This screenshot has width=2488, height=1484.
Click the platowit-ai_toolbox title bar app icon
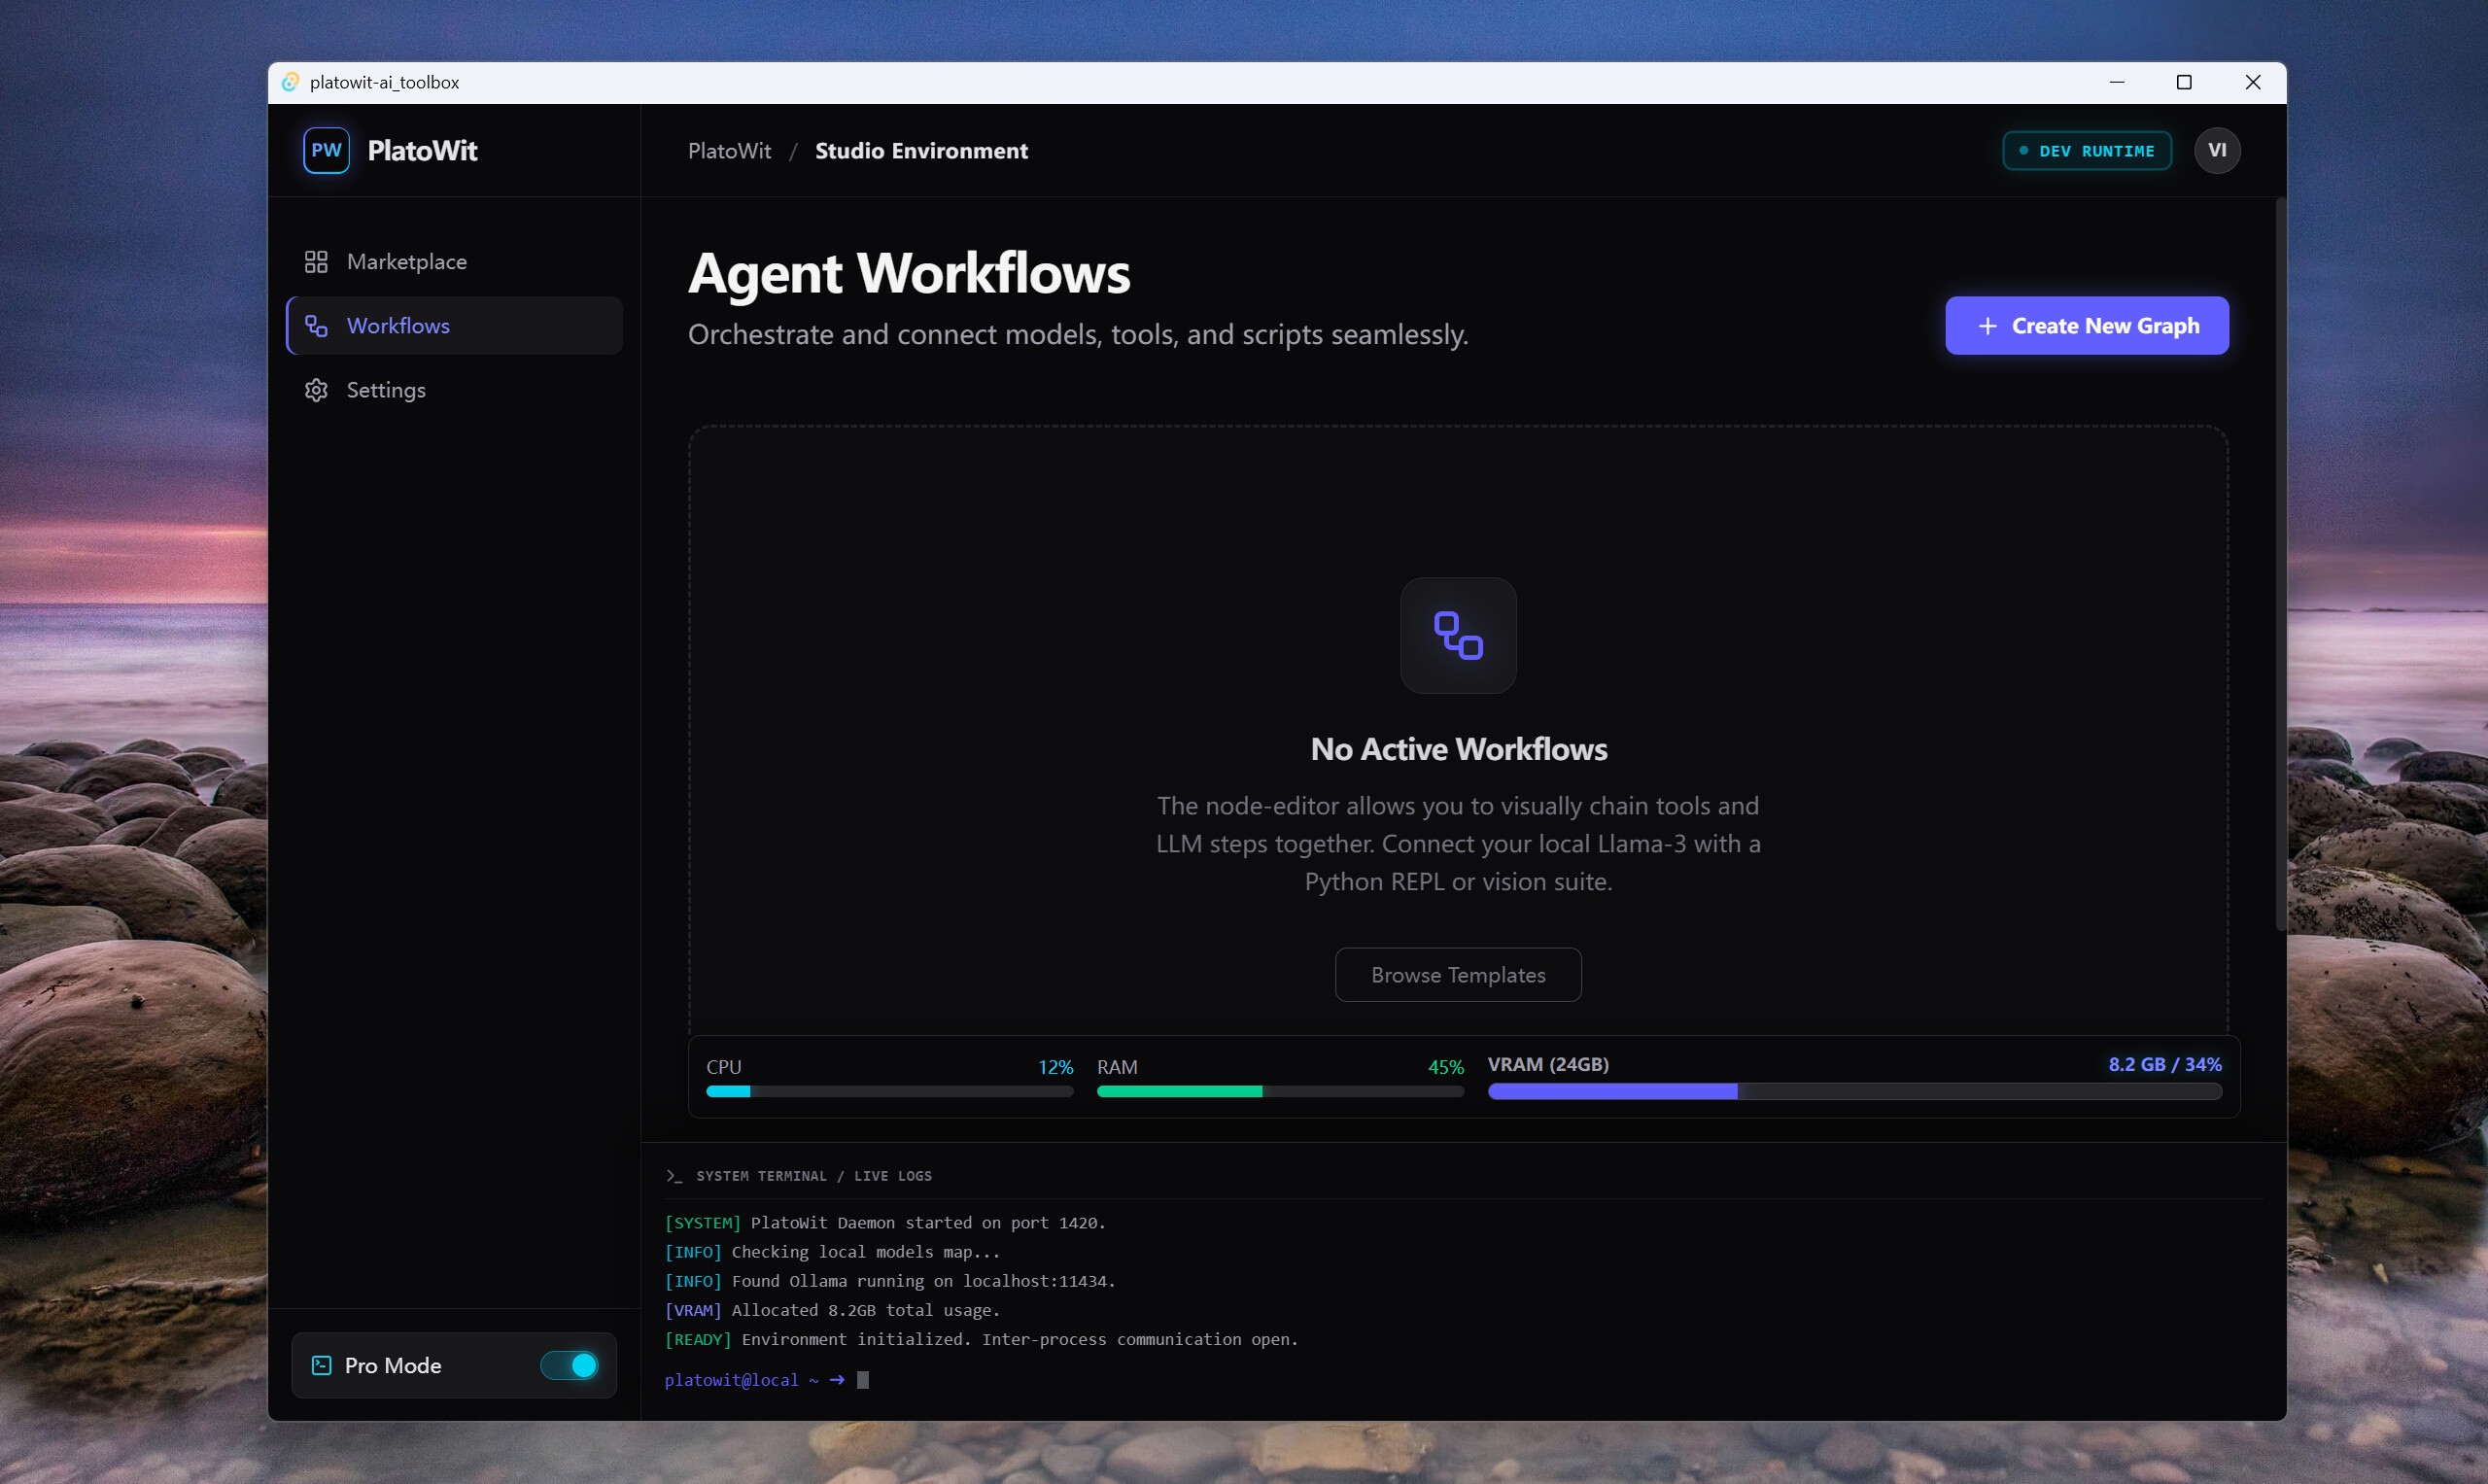click(x=290, y=82)
